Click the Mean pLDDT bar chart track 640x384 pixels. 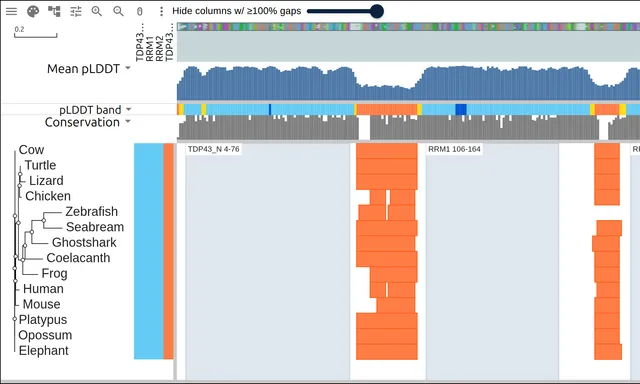[x=408, y=83]
